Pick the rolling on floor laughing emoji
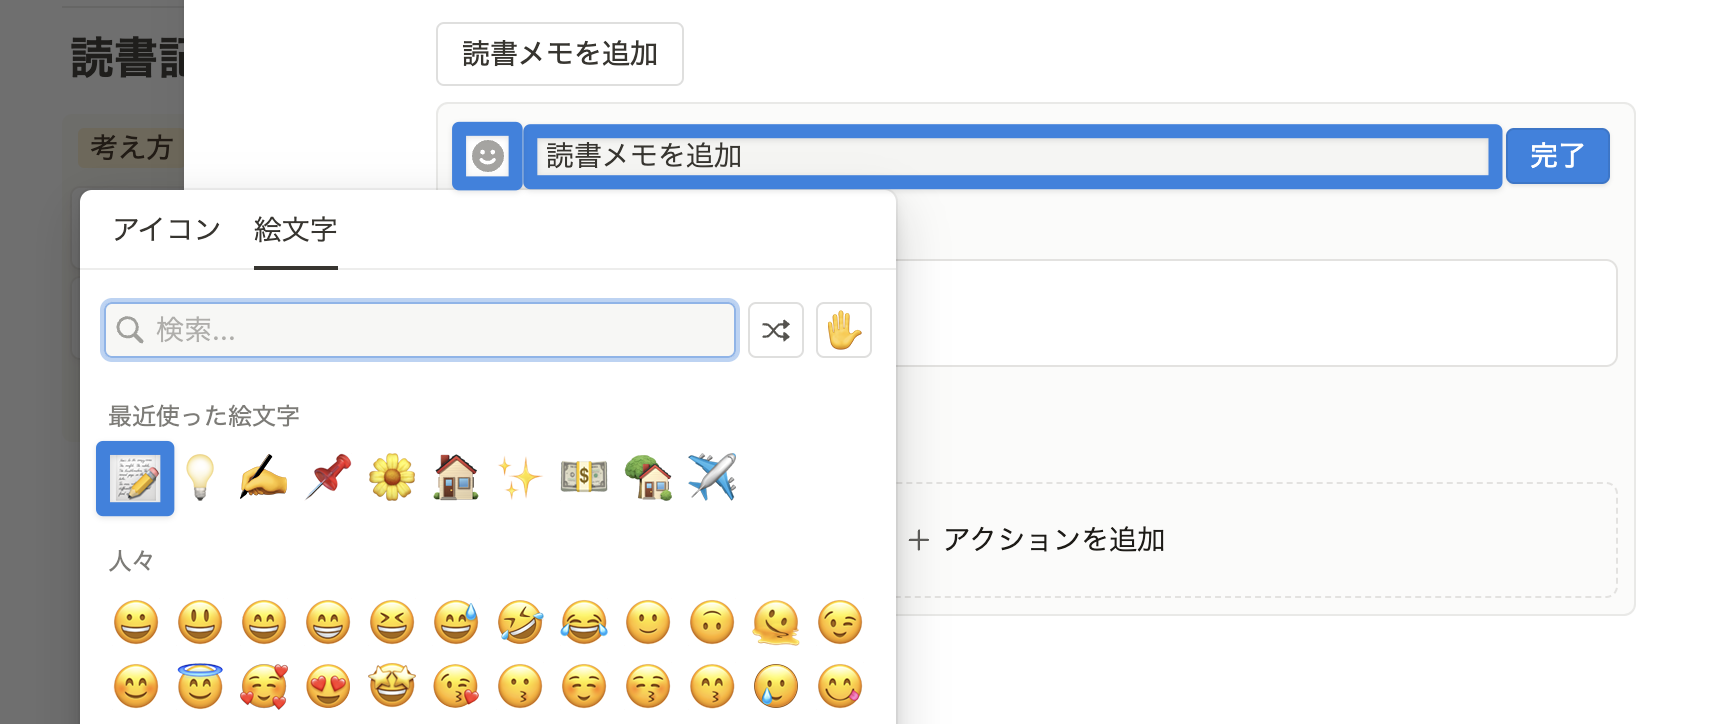 point(520,622)
